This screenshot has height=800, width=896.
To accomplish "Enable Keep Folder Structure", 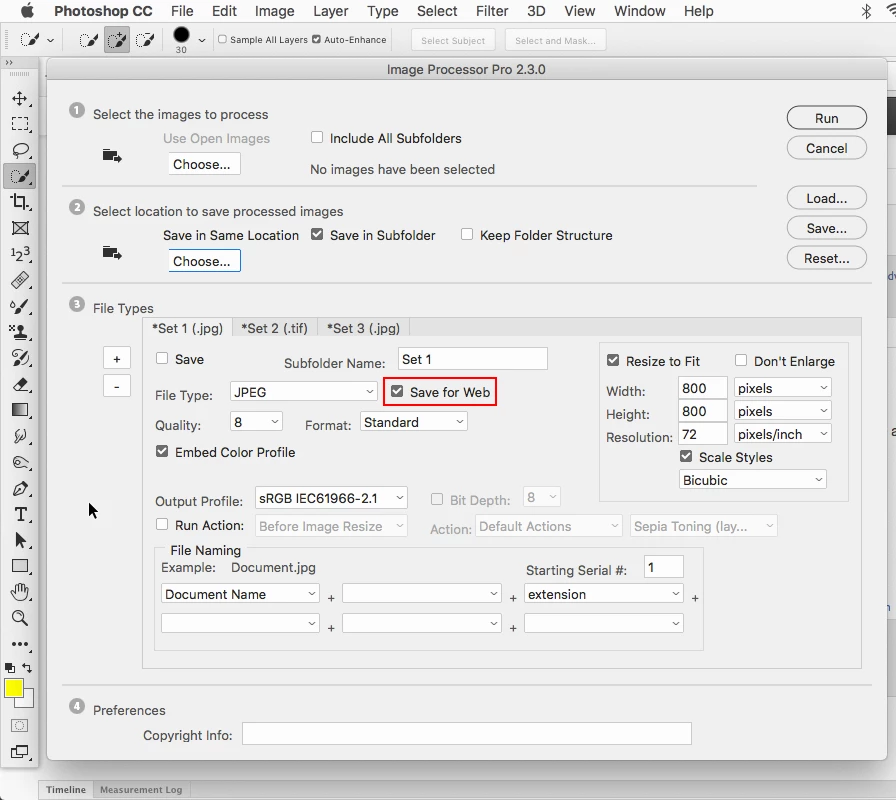I will coord(467,234).
